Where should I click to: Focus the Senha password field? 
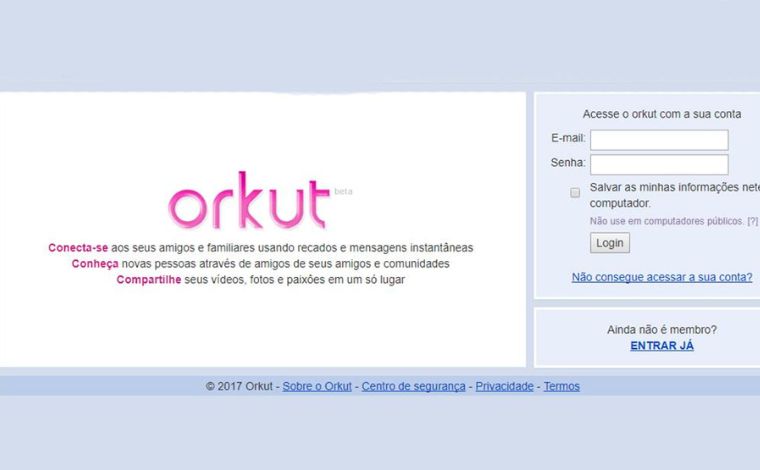tap(659, 164)
